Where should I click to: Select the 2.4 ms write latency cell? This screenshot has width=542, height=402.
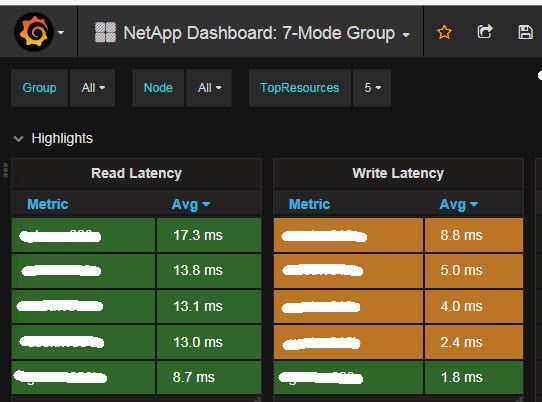[474, 343]
